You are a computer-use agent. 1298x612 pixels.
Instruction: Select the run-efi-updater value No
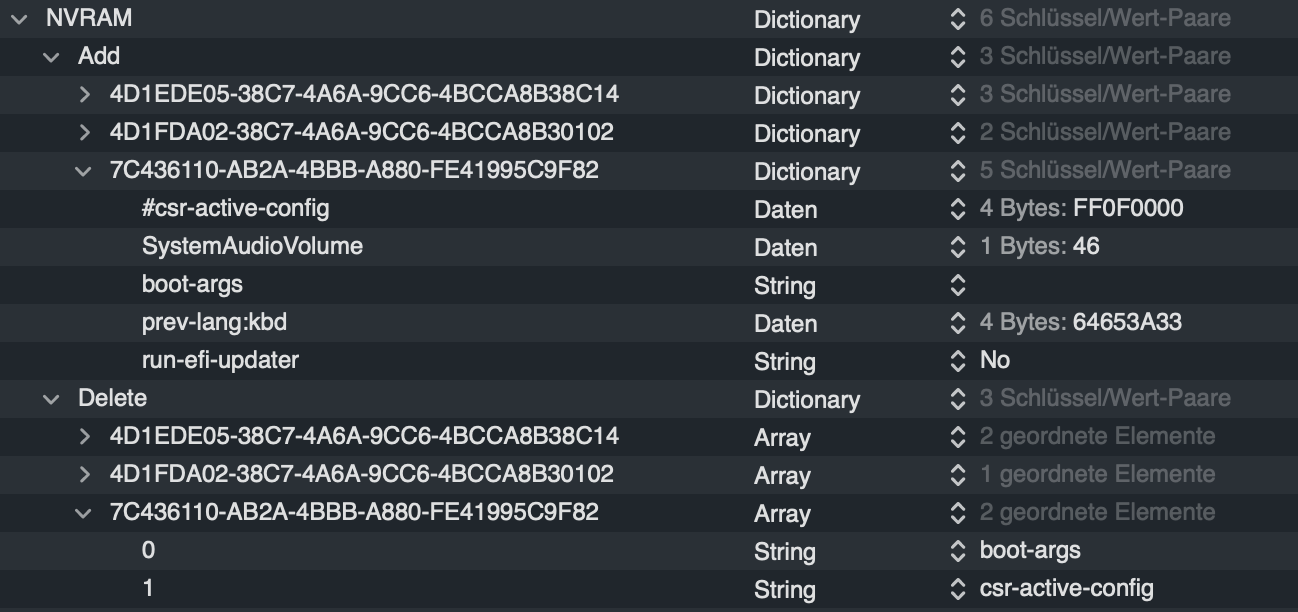point(995,360)
